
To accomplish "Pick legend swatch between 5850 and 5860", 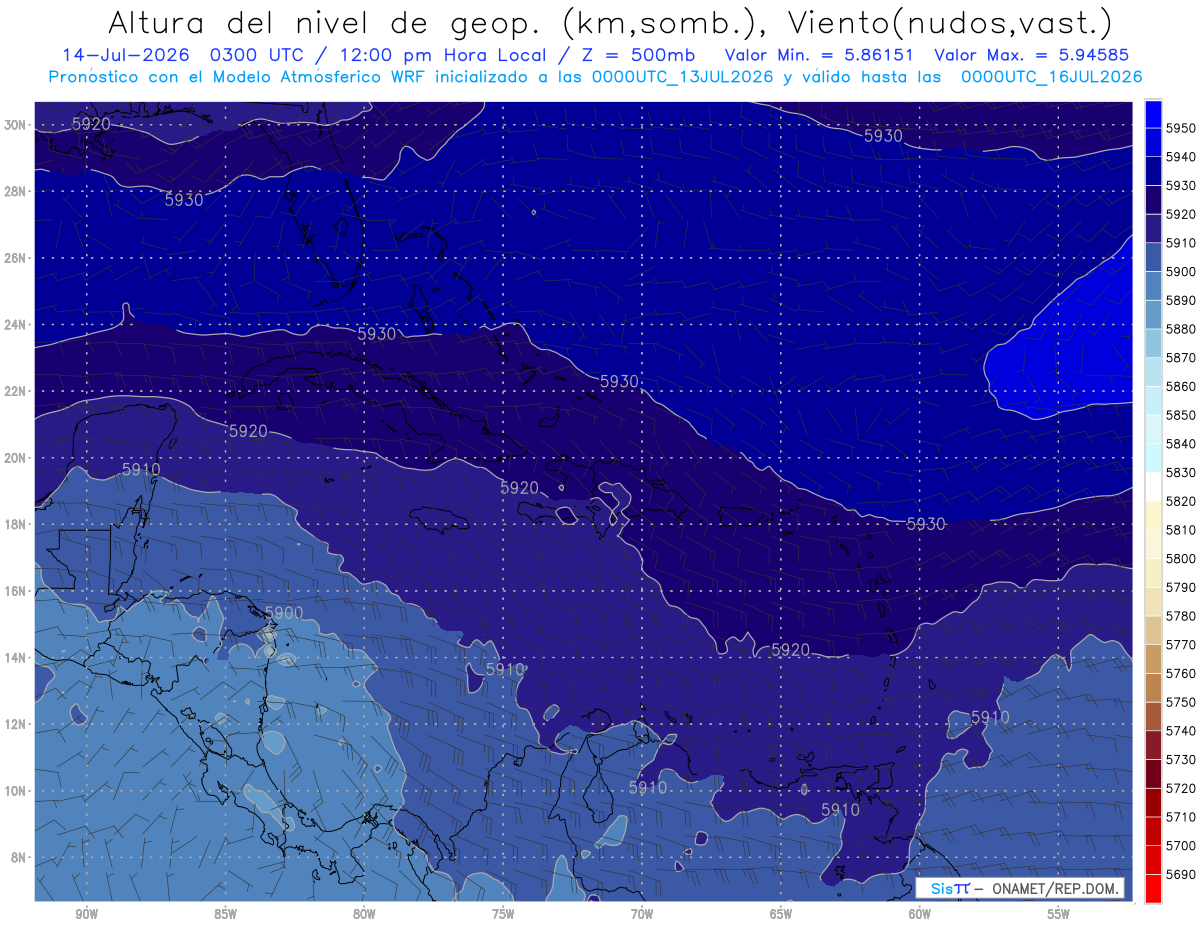I will tap(1153, 400).
